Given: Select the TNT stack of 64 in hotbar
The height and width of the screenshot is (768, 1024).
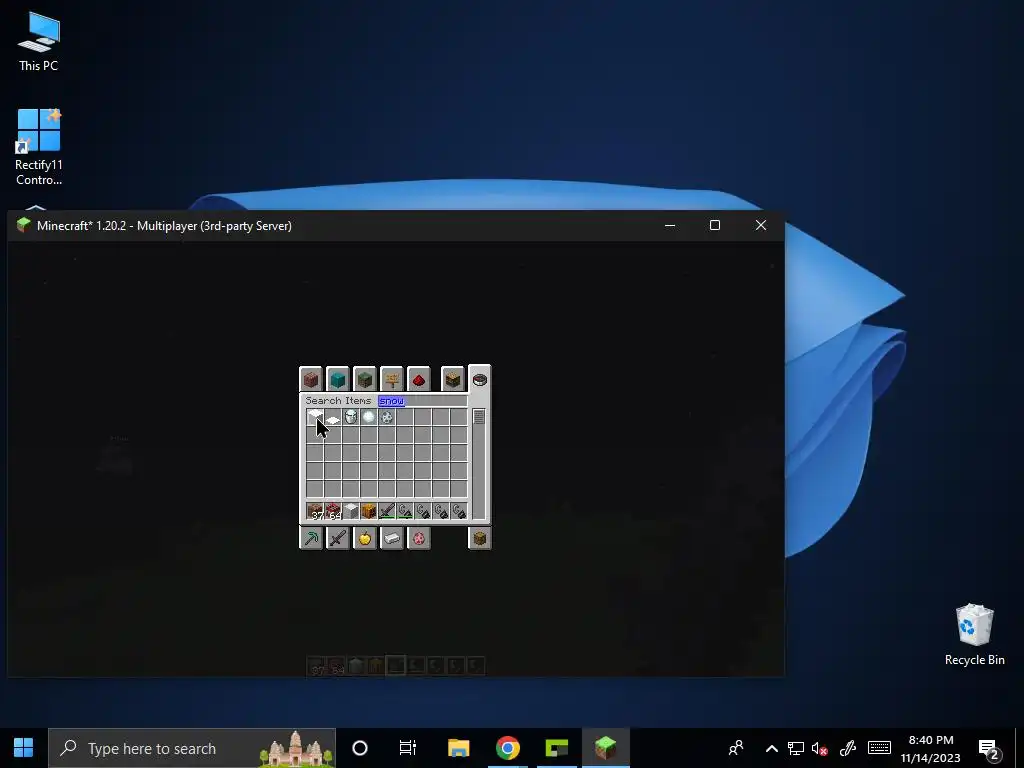Looking at the screenshot, I should 333,511.
